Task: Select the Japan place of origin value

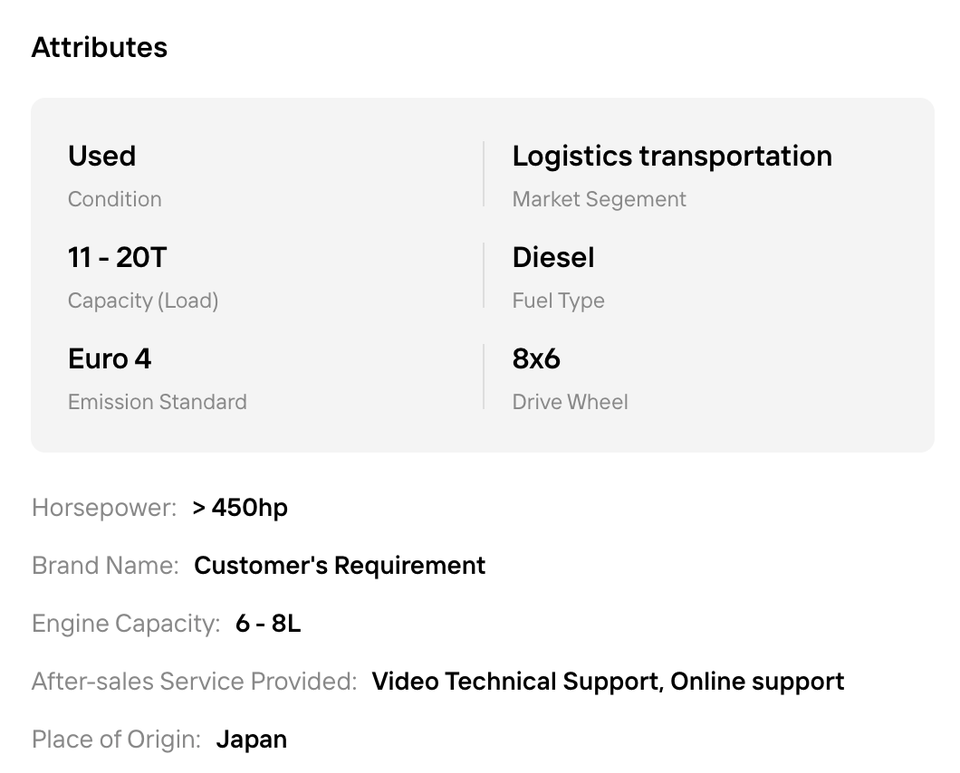Action: (252, 739)
